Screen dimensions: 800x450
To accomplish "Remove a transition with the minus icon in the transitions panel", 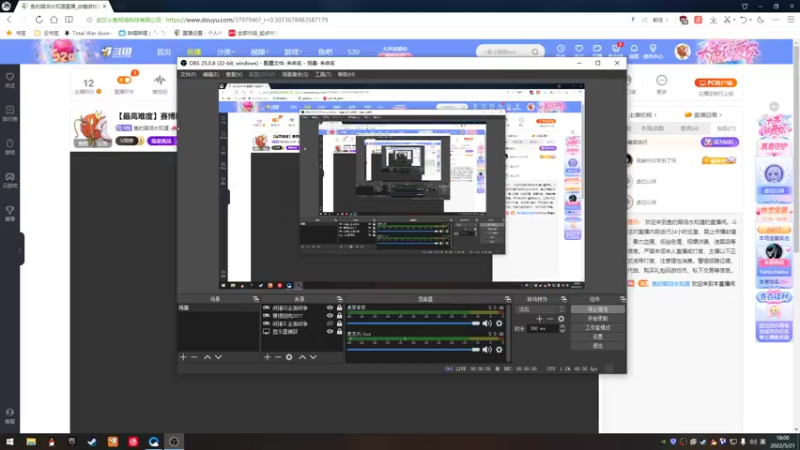I will tap(550, 319).
